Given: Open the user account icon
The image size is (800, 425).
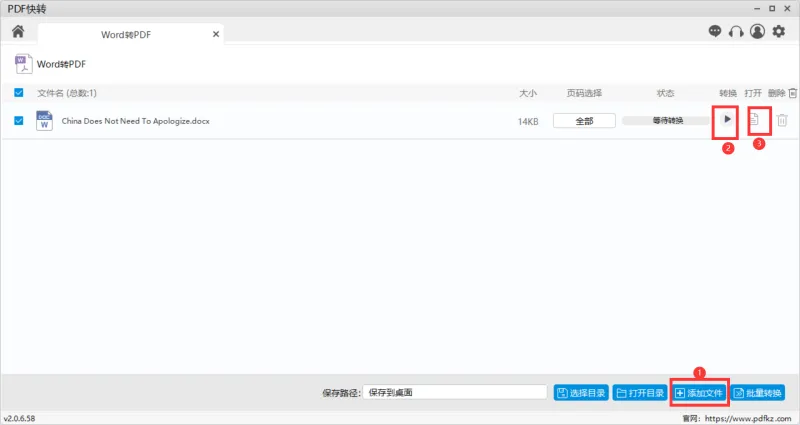Looking at the screenshot, I should (x=757, y=32).
